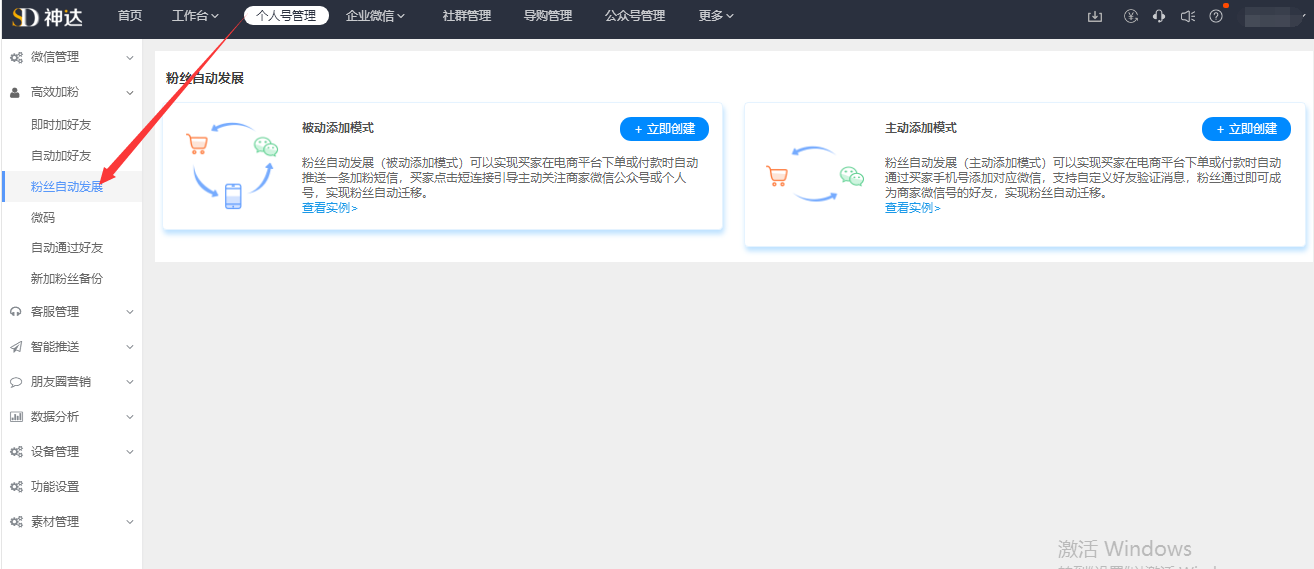1314x569 pixels.
Task: Open the 更多 dropdown in top navigation
Action: click(716, 16)
